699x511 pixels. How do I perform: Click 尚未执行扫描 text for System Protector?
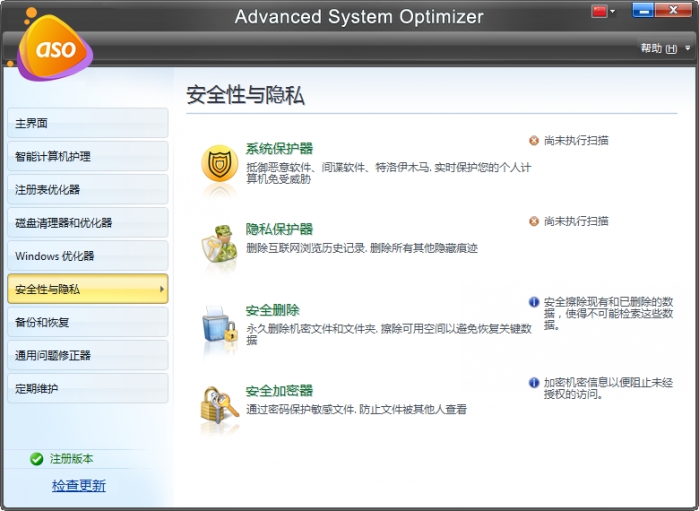pyautogui.click(x=576, y=141)
